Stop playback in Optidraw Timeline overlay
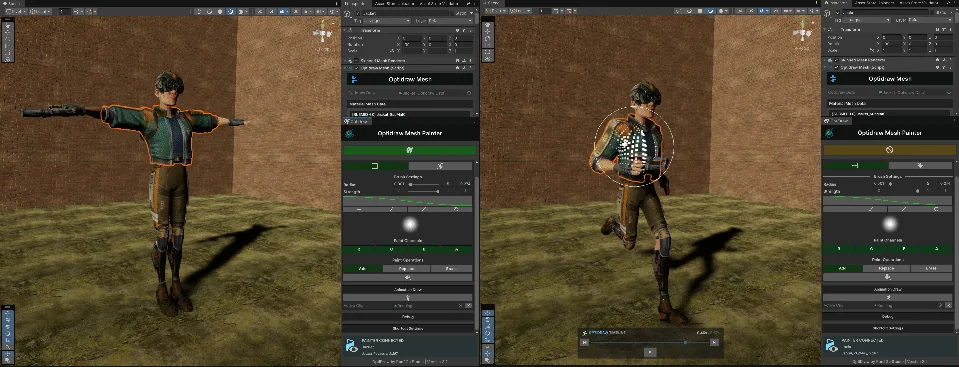 coord(650,352)
